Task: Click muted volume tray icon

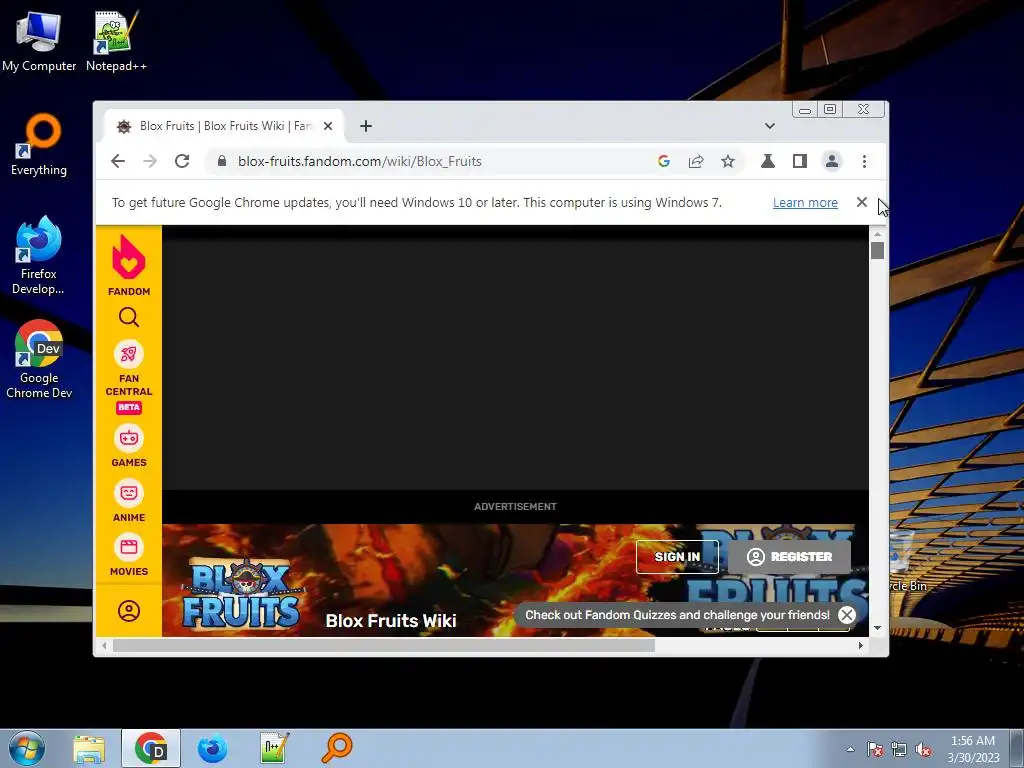Action: (x=923, y=749)
